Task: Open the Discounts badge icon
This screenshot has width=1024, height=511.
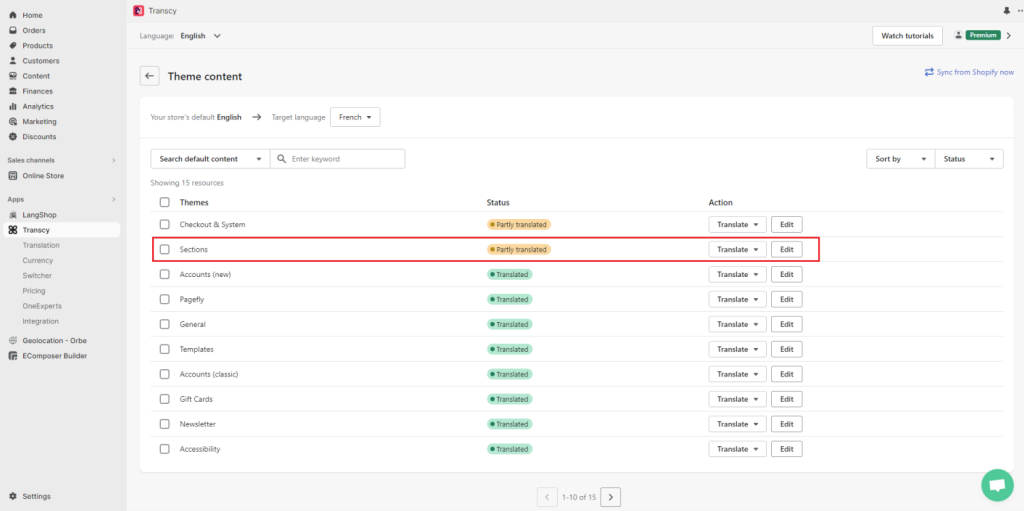Action: pyautogui.click(x=12, y=137)
